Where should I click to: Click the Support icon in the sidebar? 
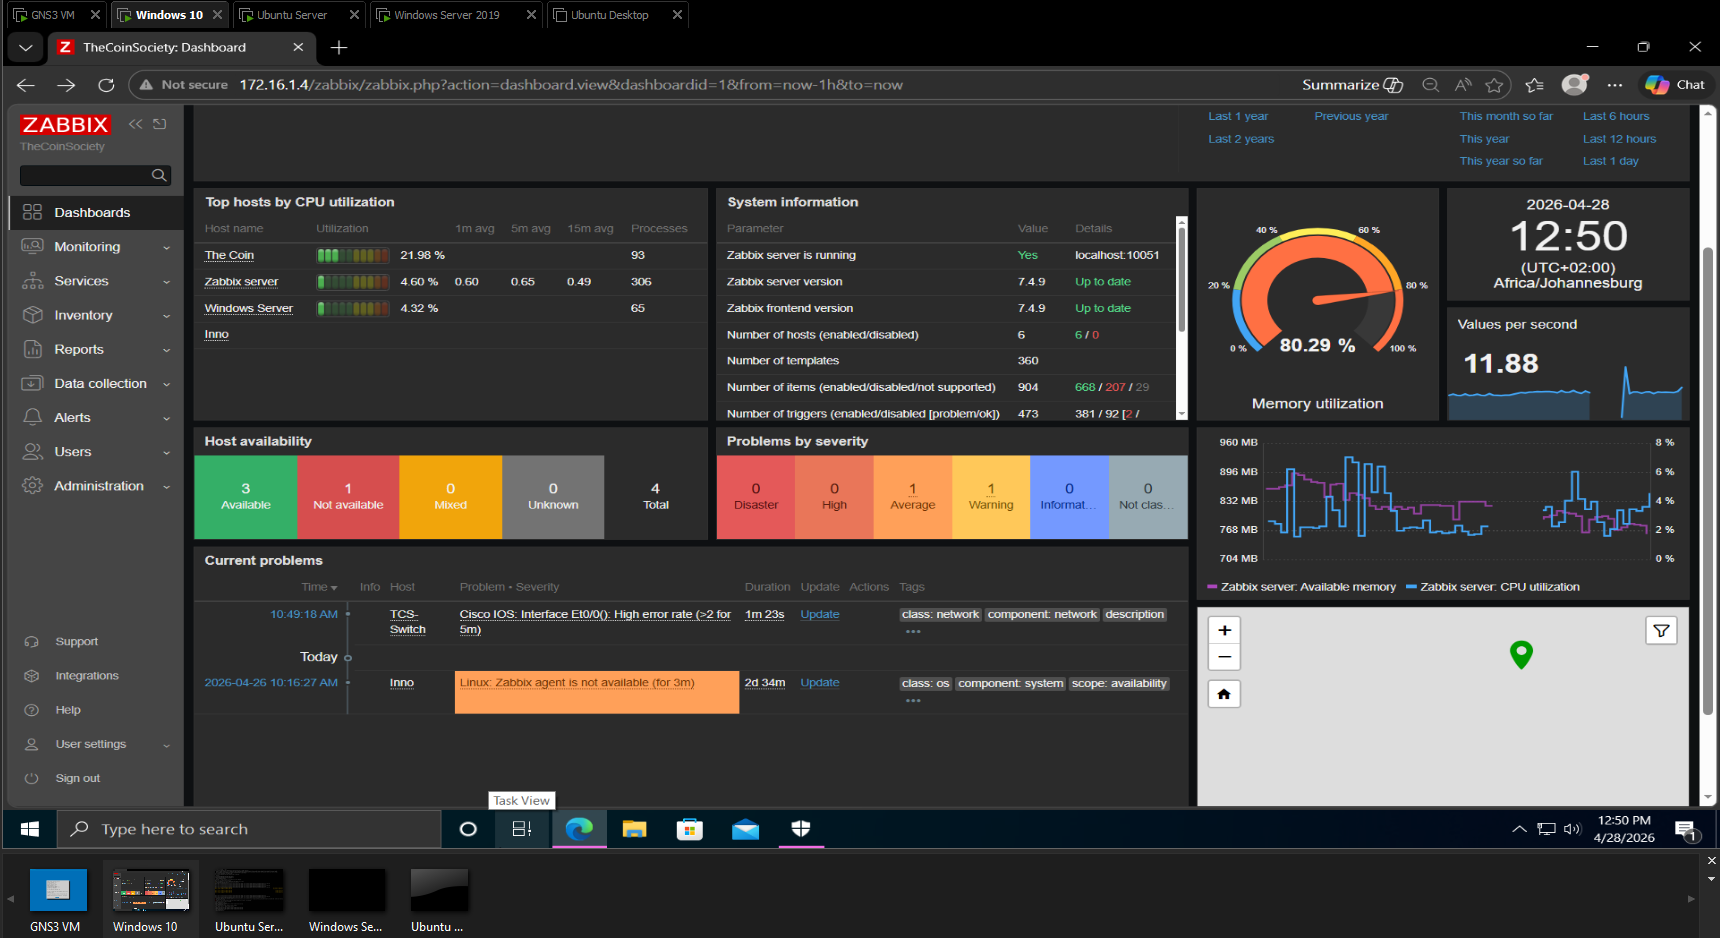click(x=32, y=642)
